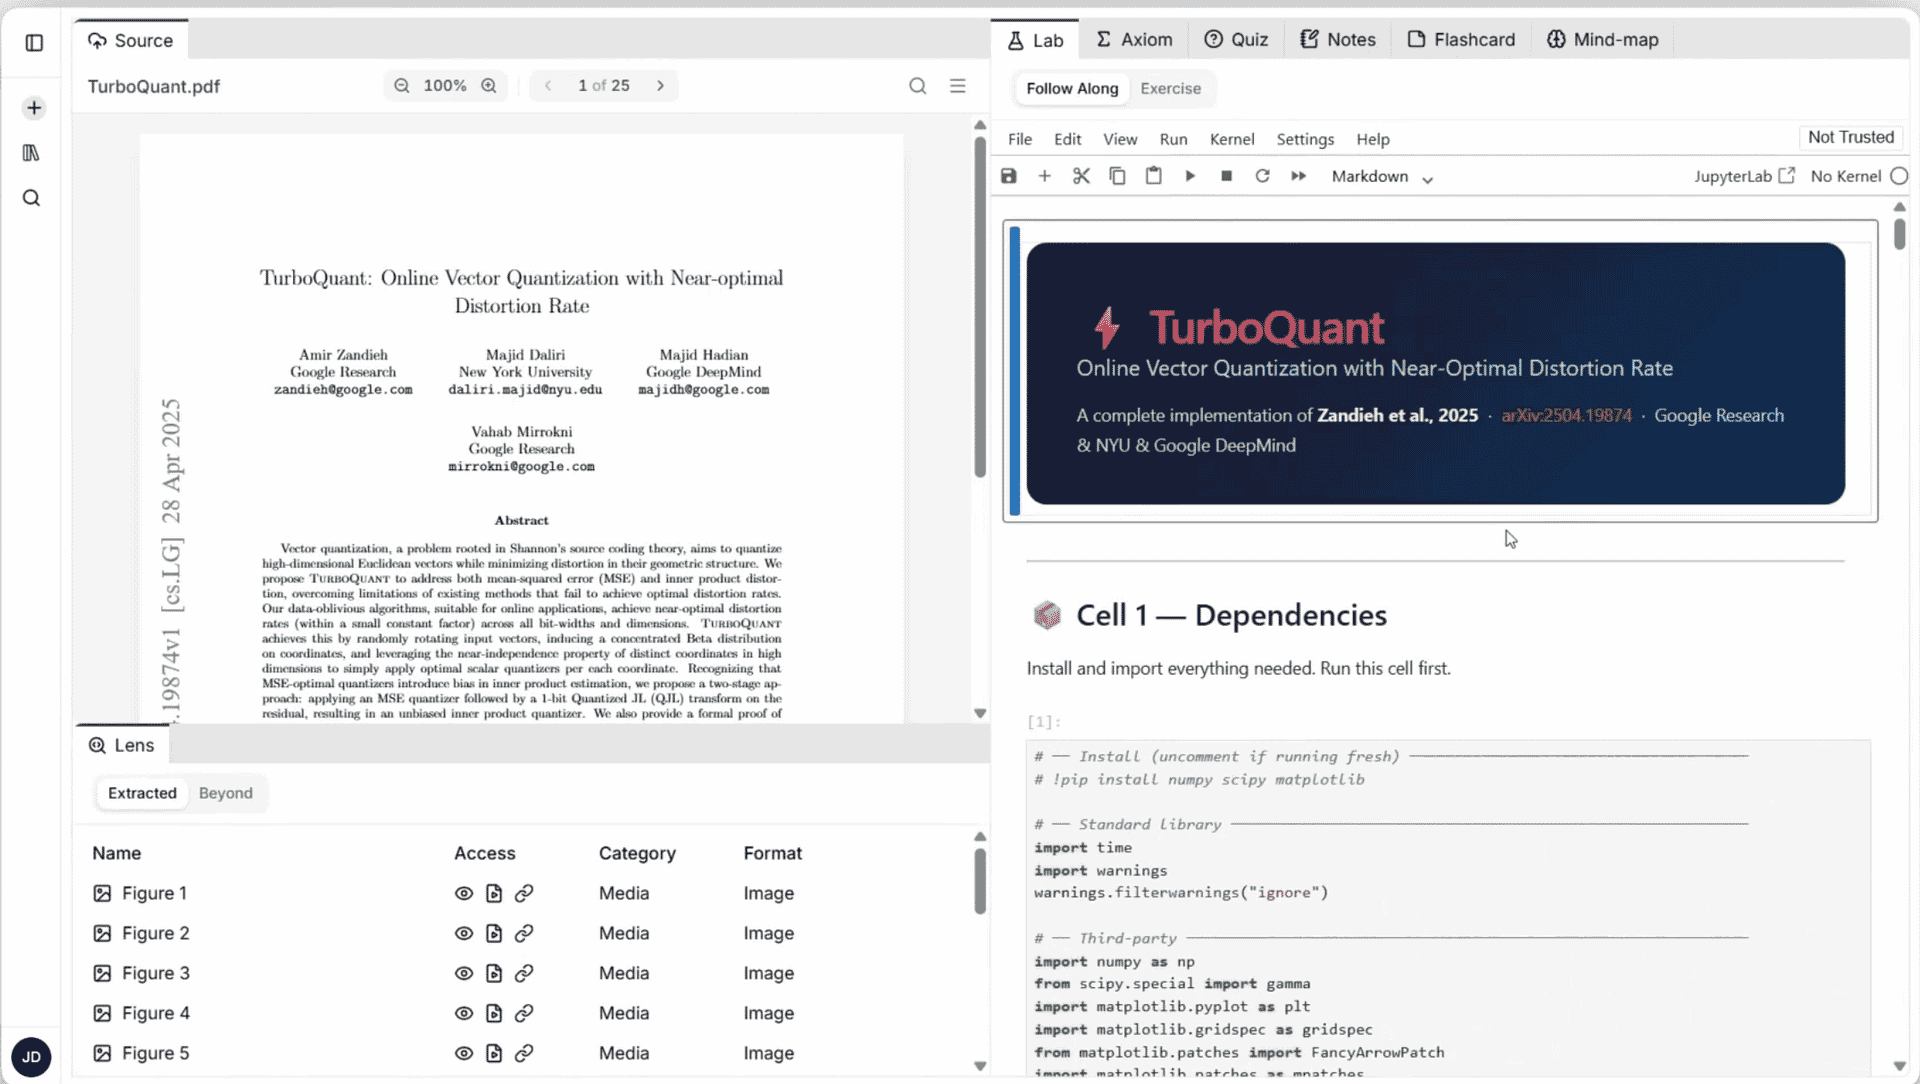Open notebook in JupyterLab

(1744, 176)
